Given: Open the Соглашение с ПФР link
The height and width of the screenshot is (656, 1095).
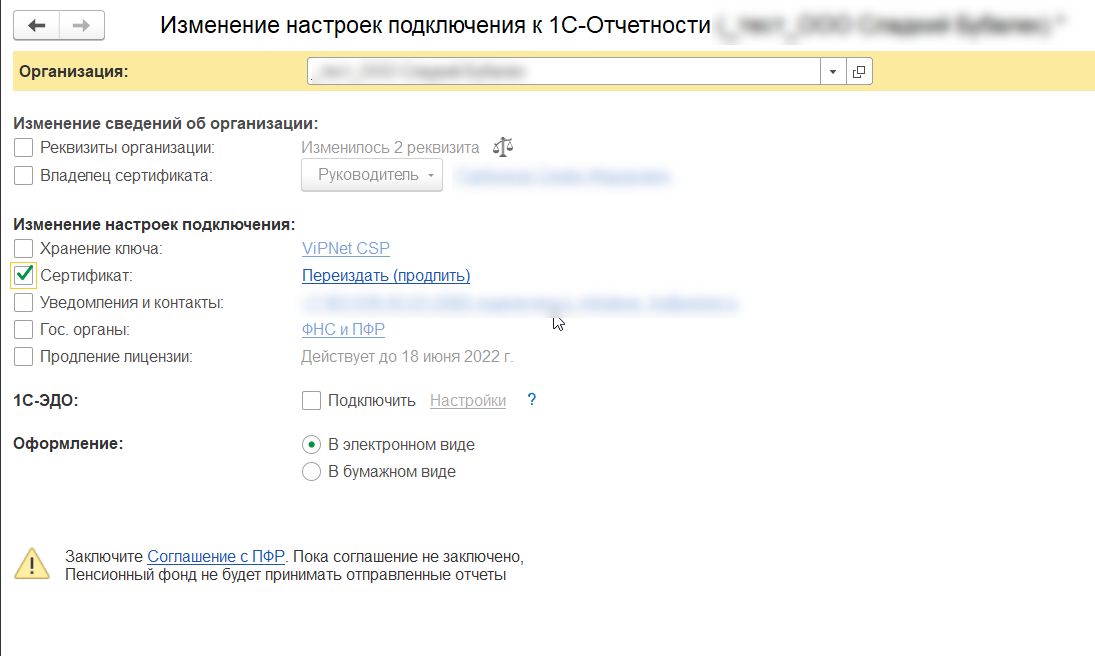Looking at the screenshot, I should 216,556.
